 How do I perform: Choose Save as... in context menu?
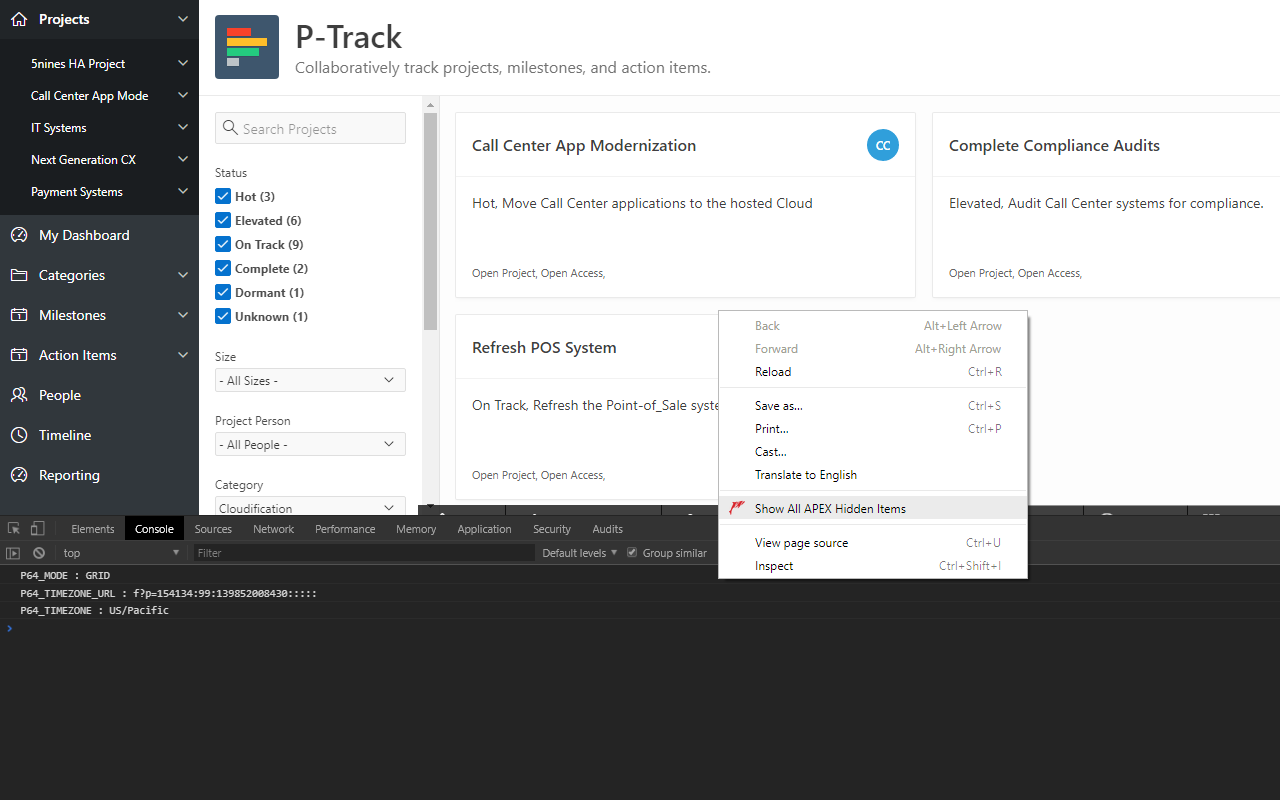872,405
